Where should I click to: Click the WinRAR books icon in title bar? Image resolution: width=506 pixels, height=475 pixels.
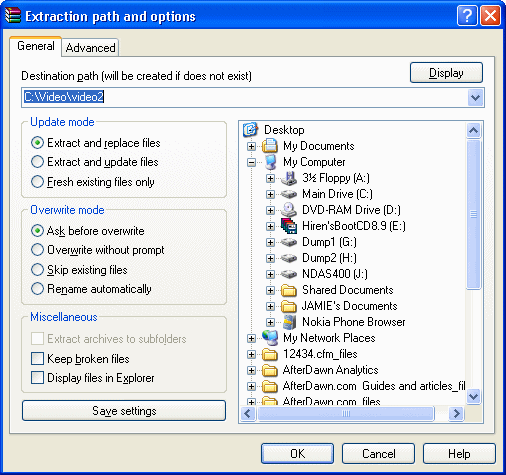coord(13,15)
